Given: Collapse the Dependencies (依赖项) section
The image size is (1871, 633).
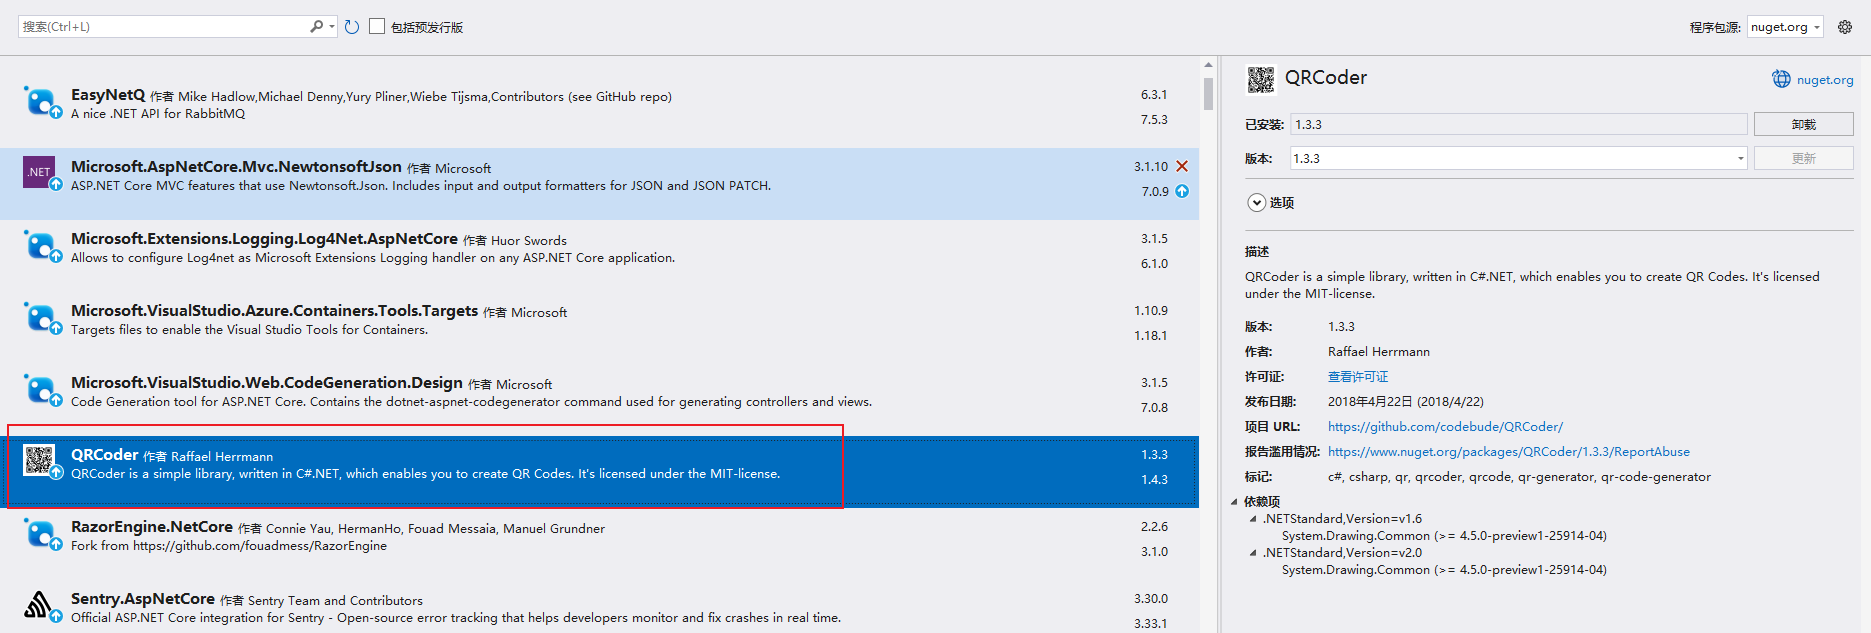Looking at the screenshot, I should (1234, 502).
